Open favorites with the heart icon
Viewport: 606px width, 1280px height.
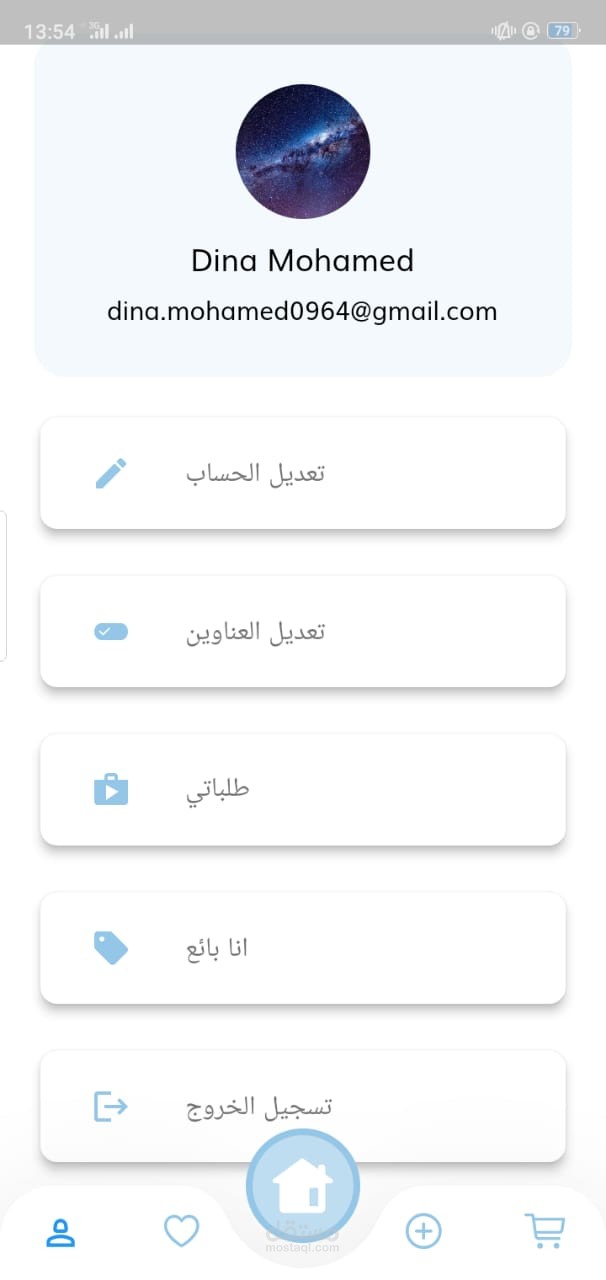point(181,1231)
